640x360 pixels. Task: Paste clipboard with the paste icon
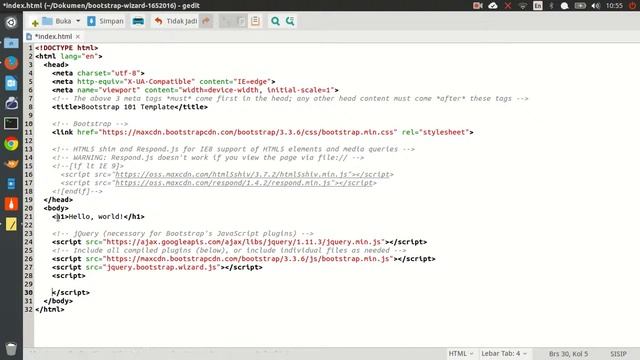pos(256,21)
